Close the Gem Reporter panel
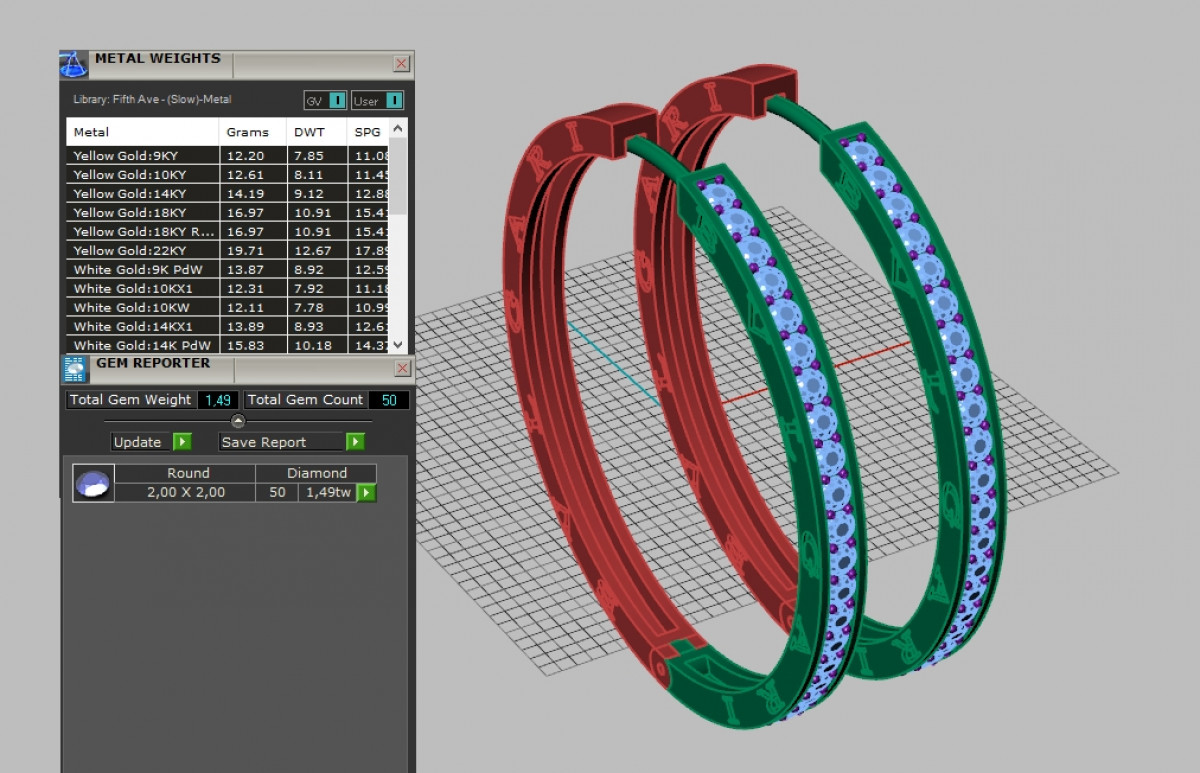 coord(401,369)
